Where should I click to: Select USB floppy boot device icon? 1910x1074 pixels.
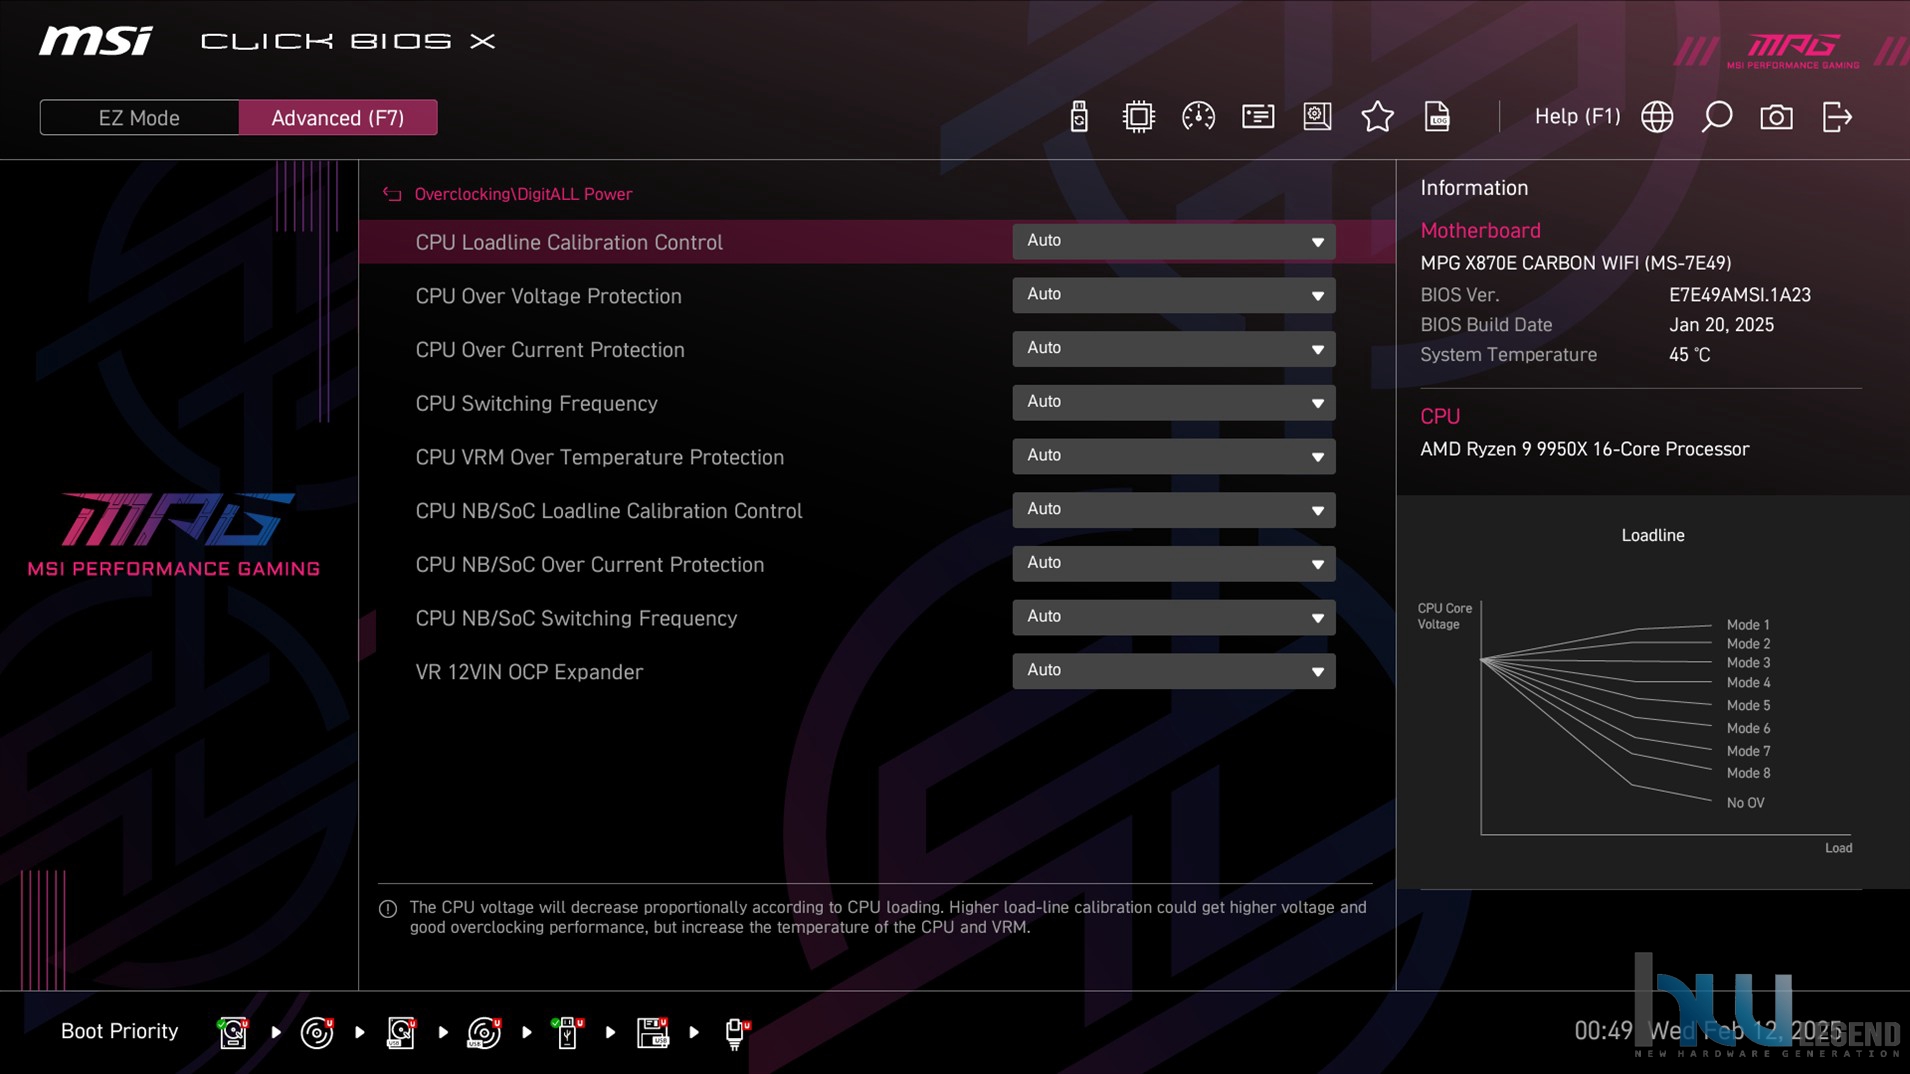coord(652,1032)
